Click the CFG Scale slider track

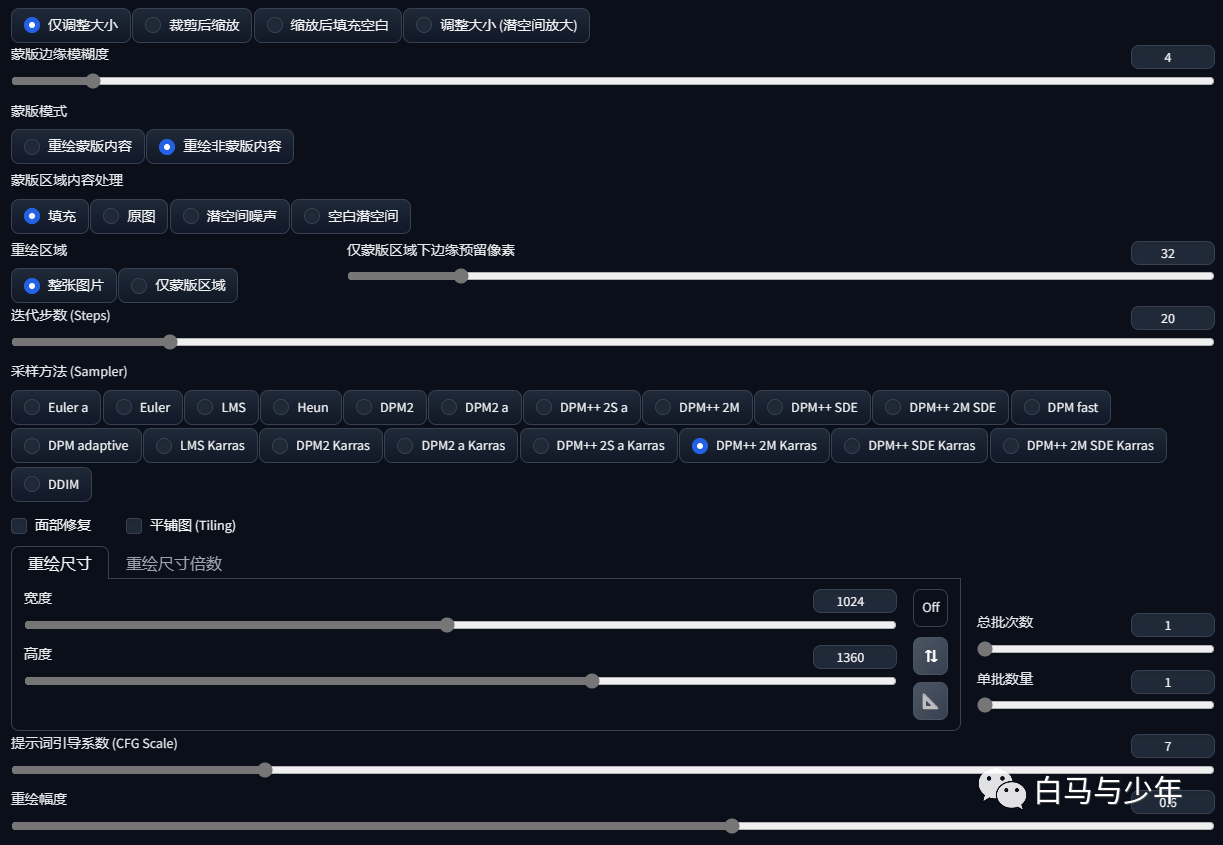(612, 770)
